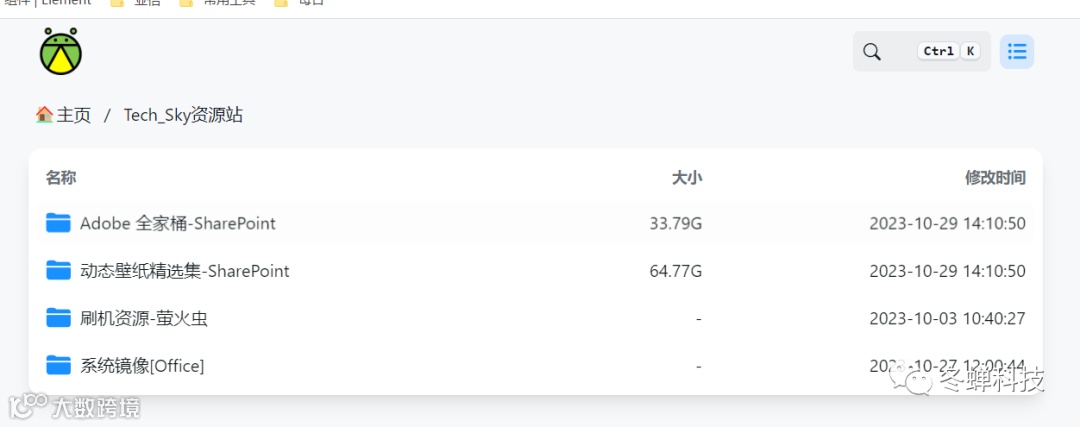Click the 33.79G size of Adobe folder
This screenshot has width=1080, height=427.
(x=675, y=223)
